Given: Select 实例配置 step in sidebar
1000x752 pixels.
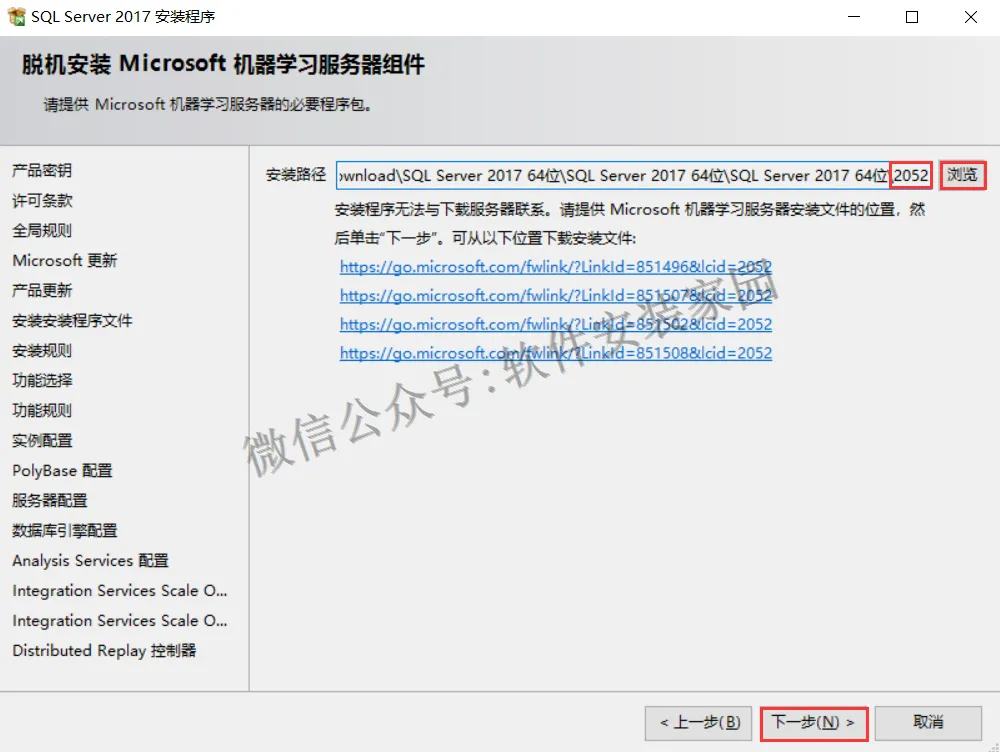Looking at the screenshot, I should pyautogui.click(x=42, y=440).
